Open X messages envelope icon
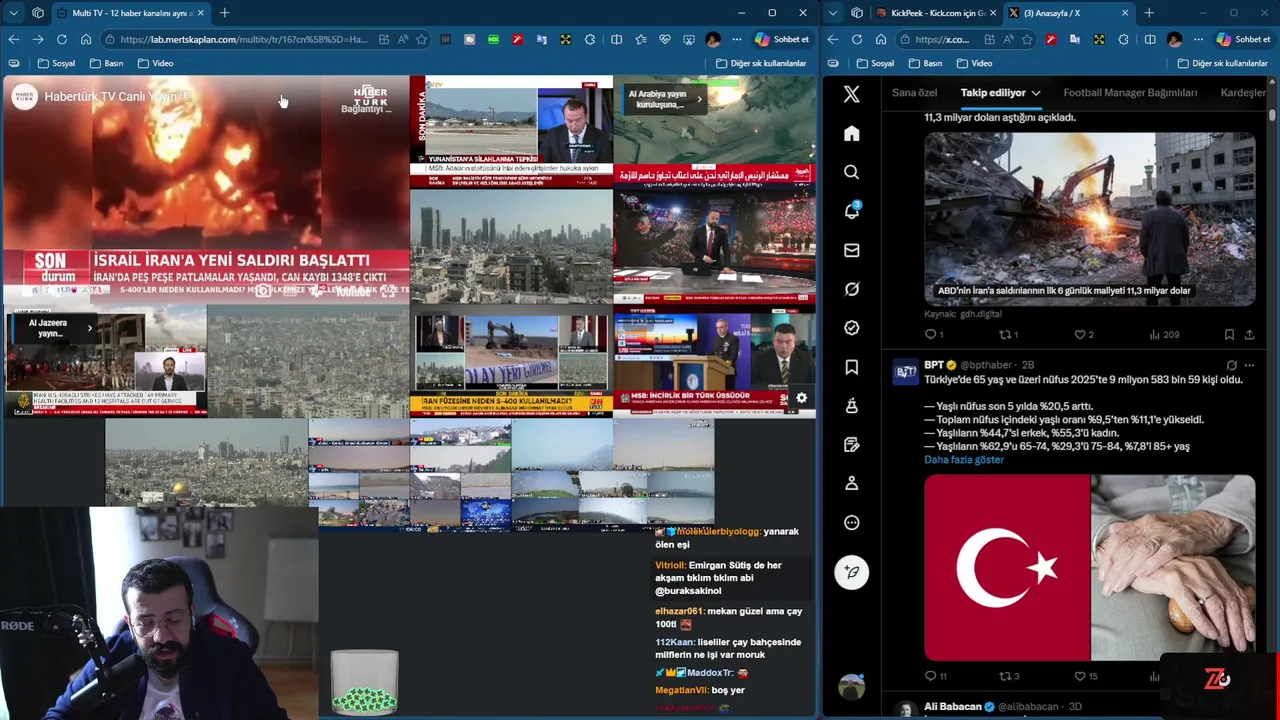Viewport: 1280px width, 720px height. (851, 250)
